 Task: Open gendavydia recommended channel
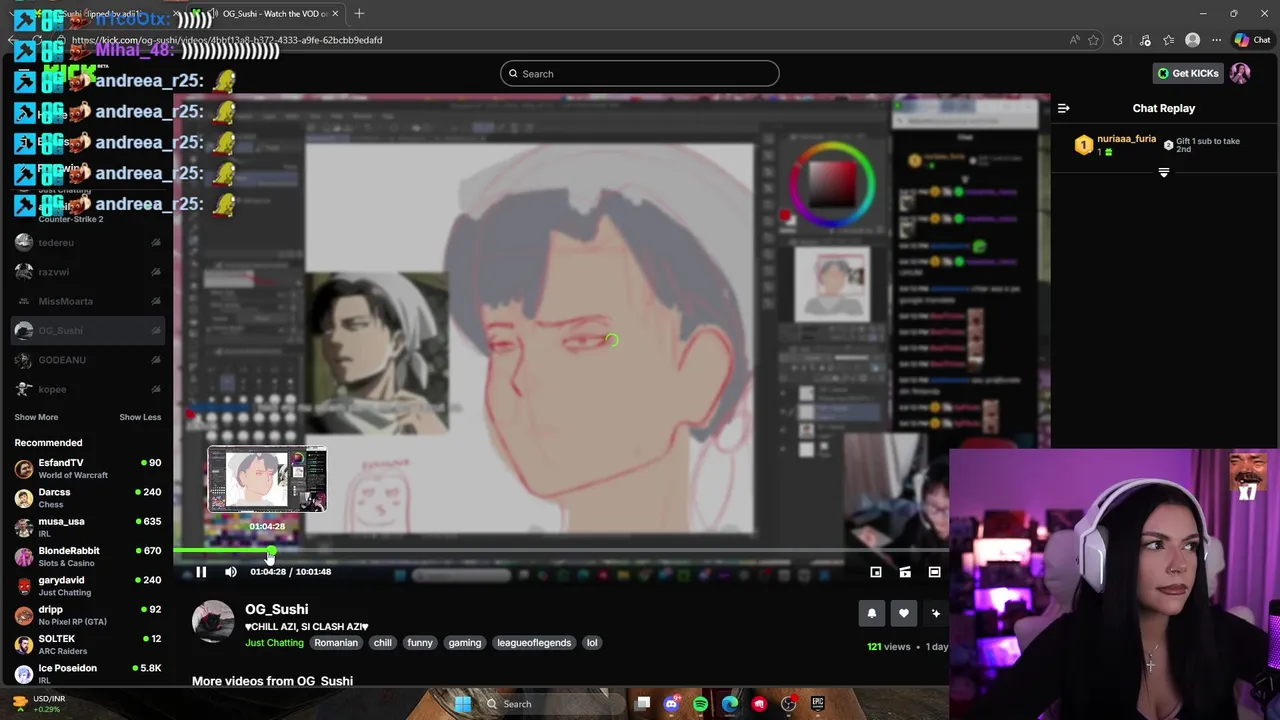pos(88,585)
